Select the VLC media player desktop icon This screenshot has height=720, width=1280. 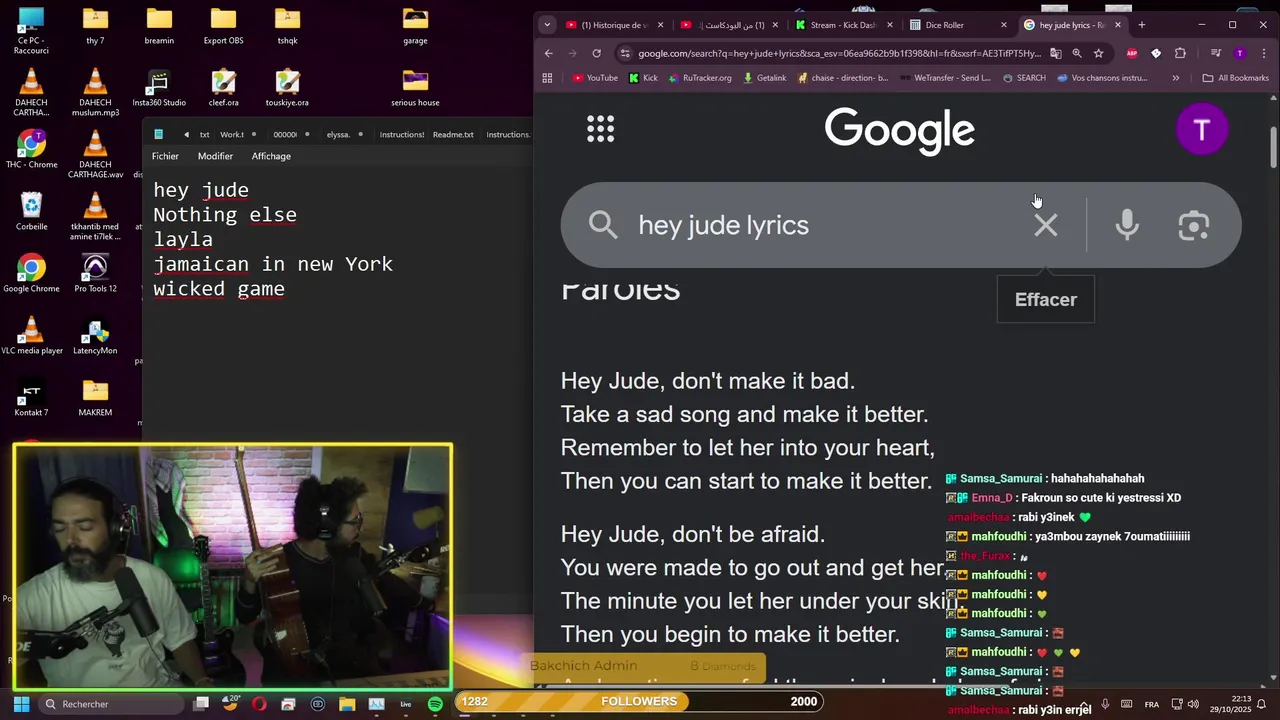pyautogui.click(x=31, y=335)
